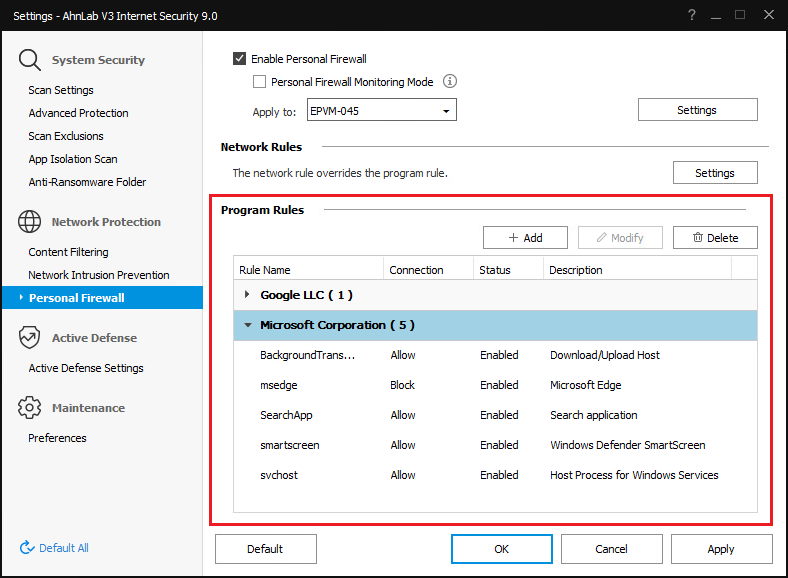Click the Cancel button
Screen dimensions: 788x578
[x=612, y=549]
